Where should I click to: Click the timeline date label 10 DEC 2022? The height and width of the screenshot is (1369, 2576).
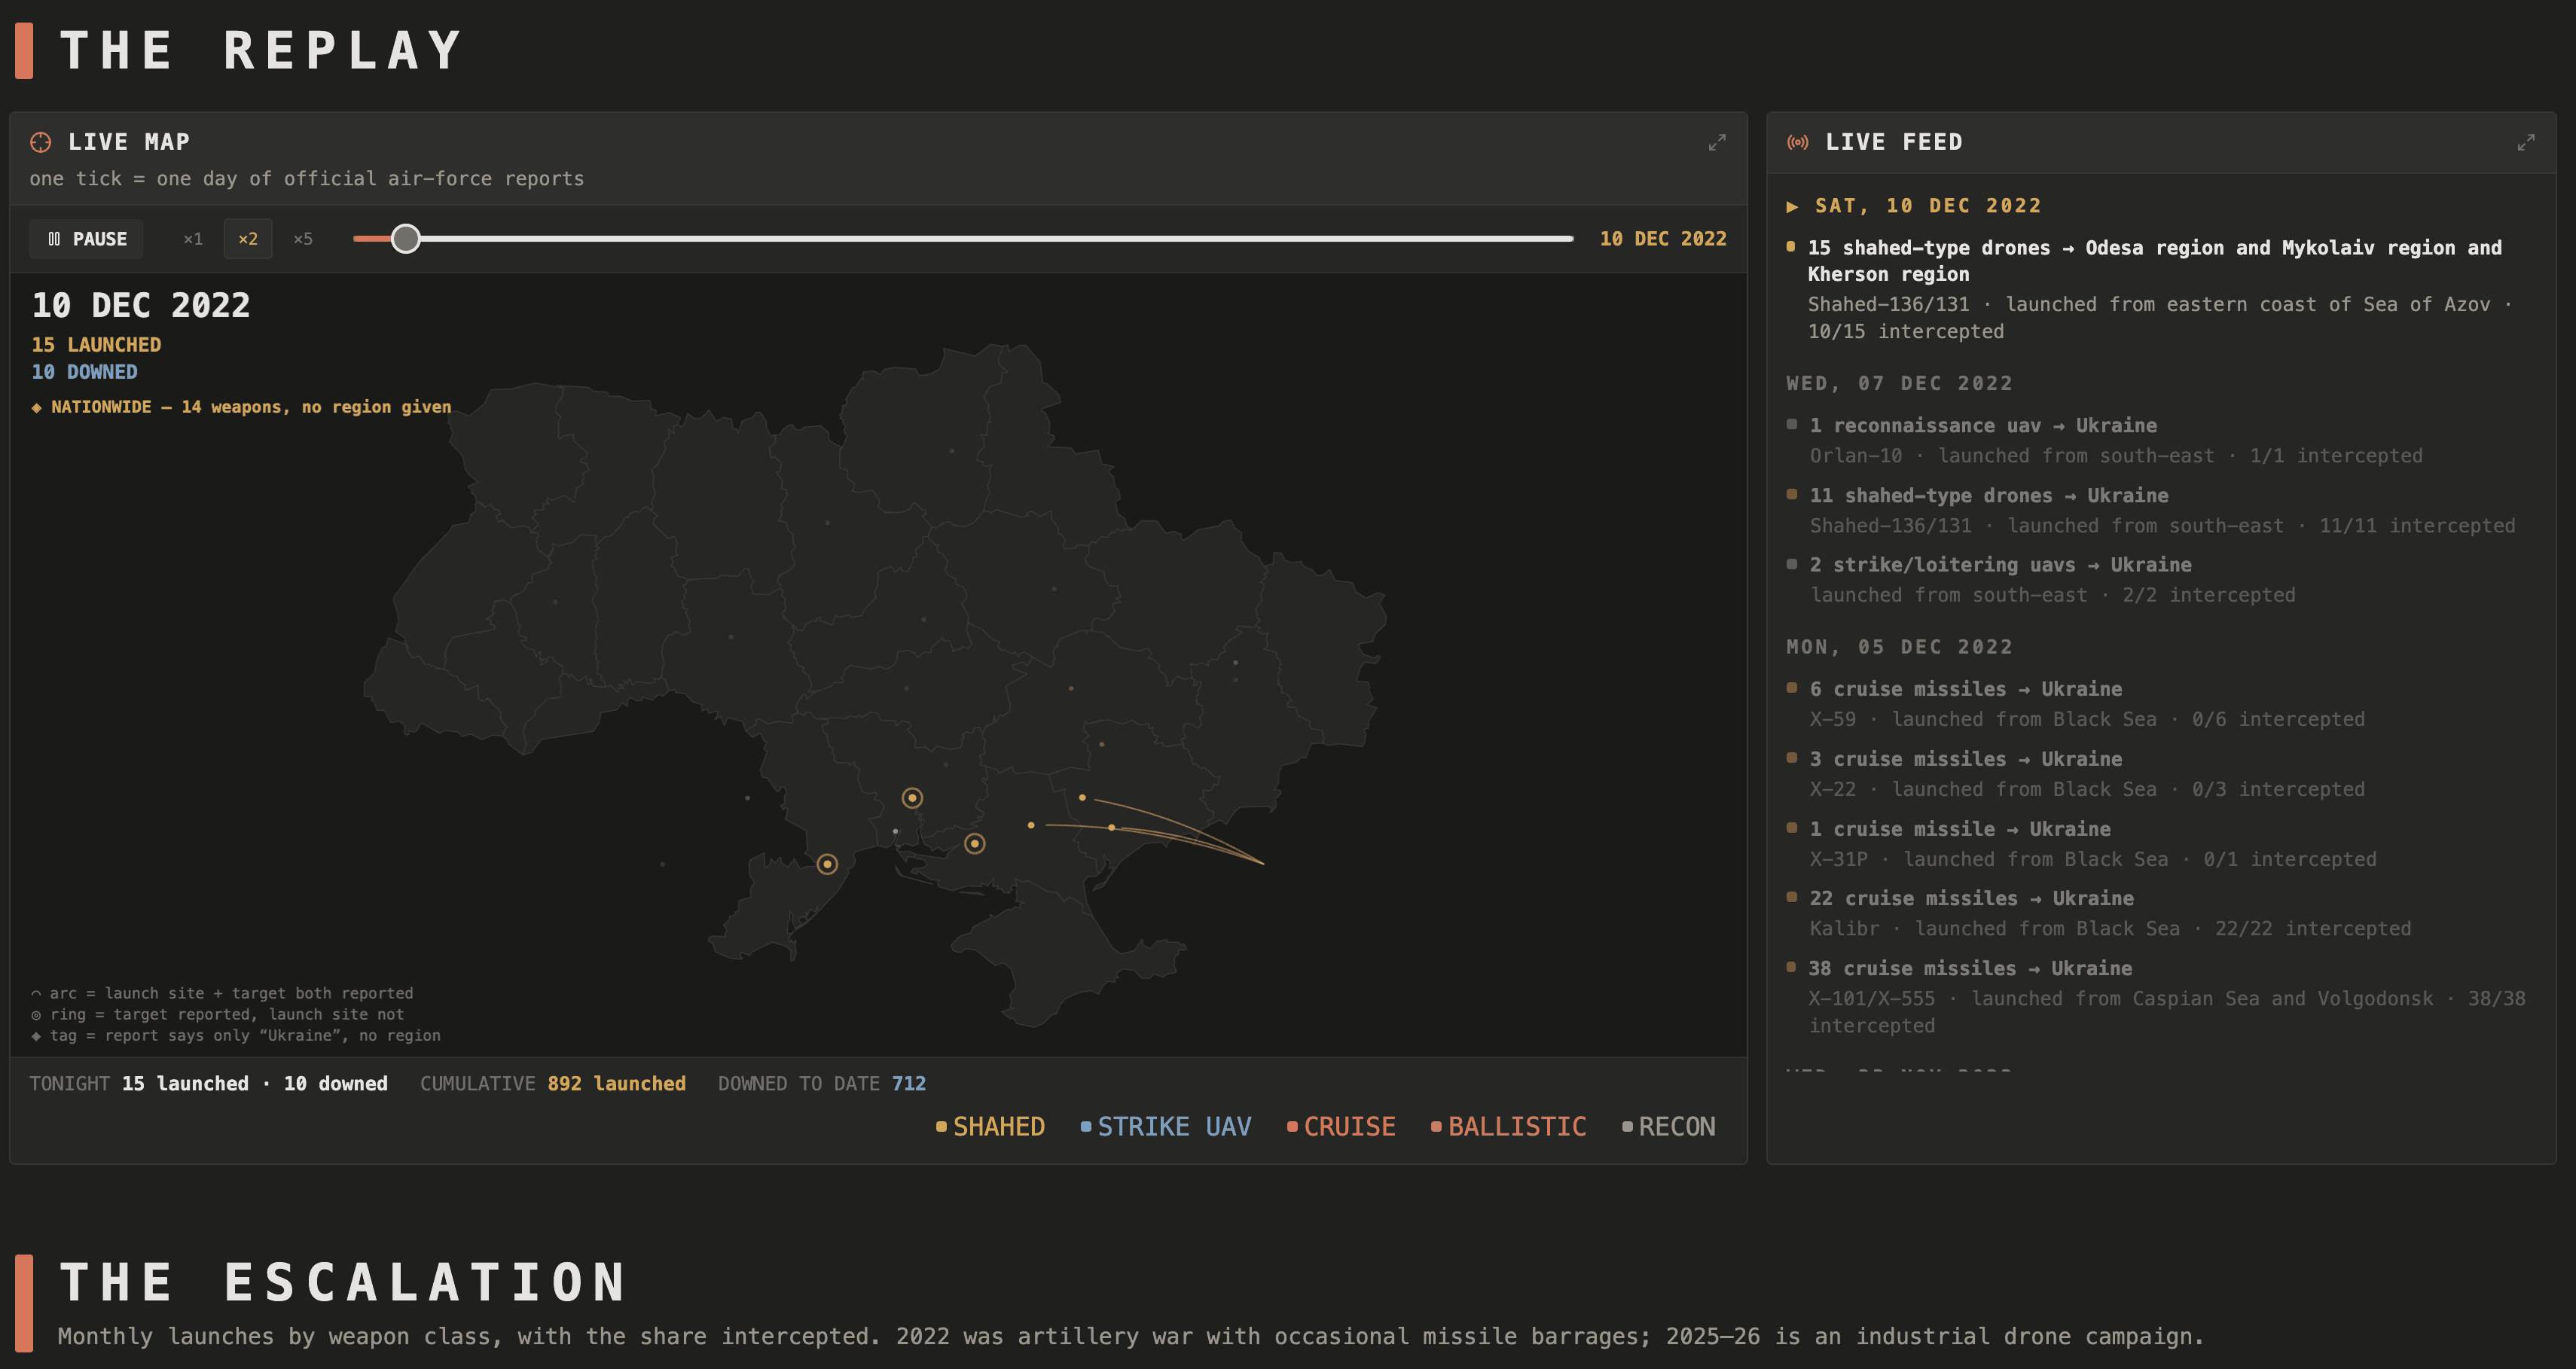click(x=1662, y=239)
